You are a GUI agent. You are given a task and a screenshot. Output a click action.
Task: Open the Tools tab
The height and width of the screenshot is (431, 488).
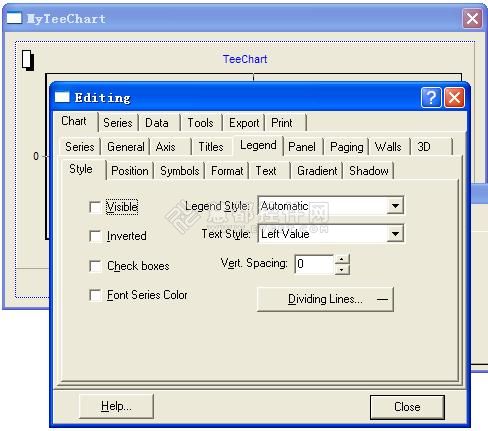point(200,123)
